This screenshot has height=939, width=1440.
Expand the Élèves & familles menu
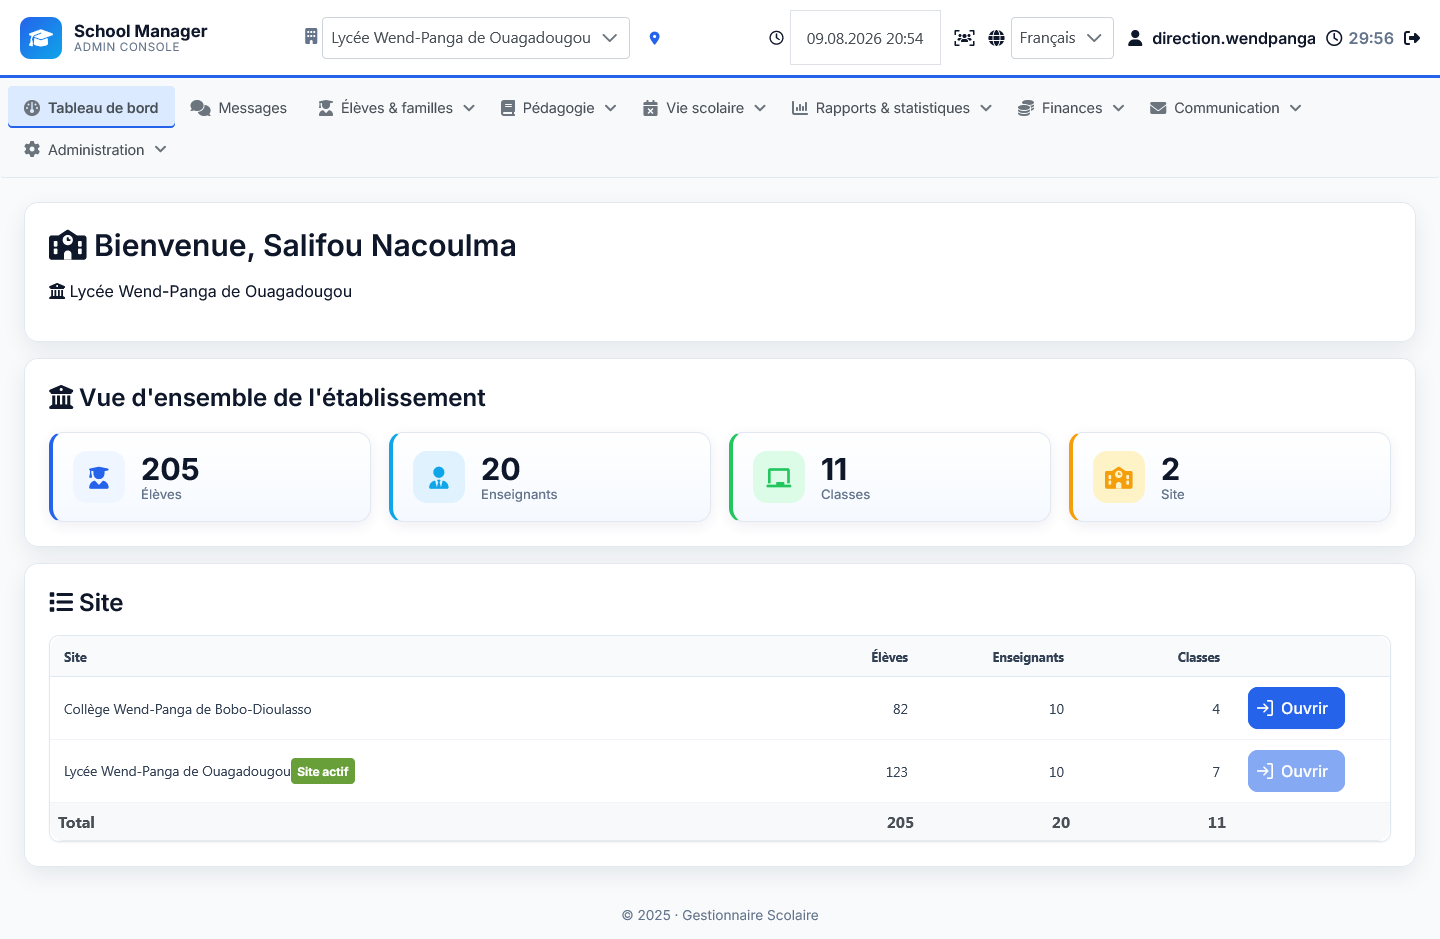396,108
